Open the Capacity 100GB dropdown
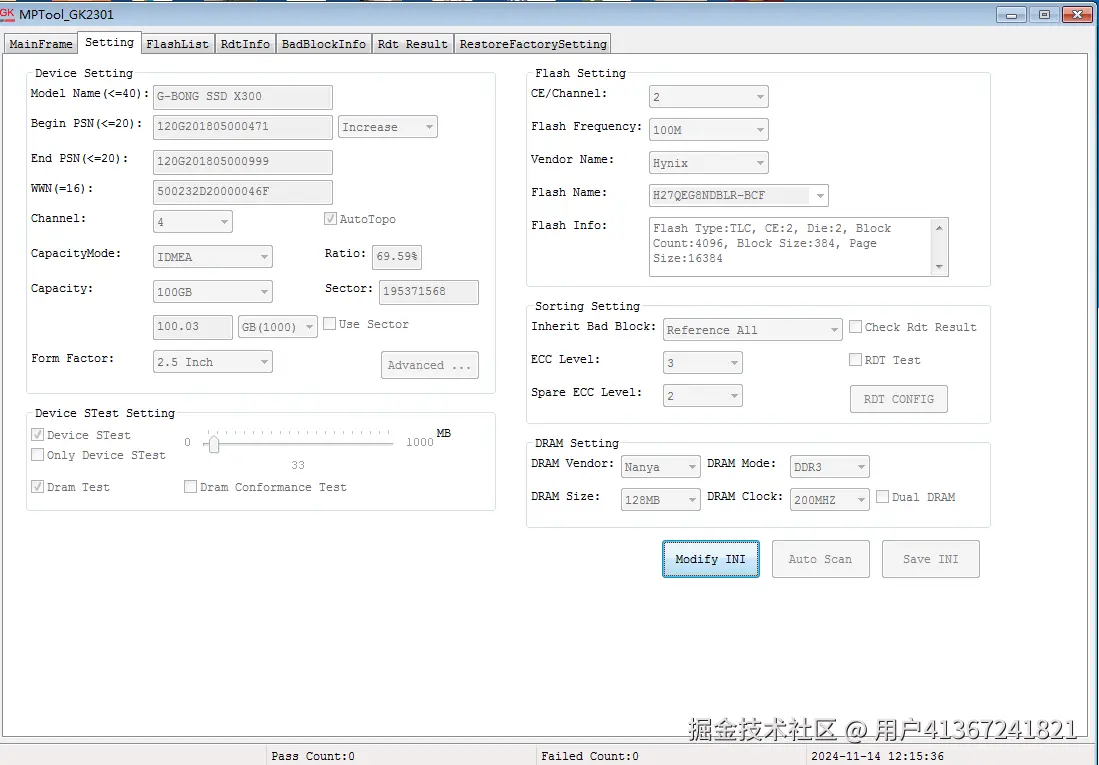Image resolution: width=1099 pixels, height=765 pixels. [x=212, y=292]
